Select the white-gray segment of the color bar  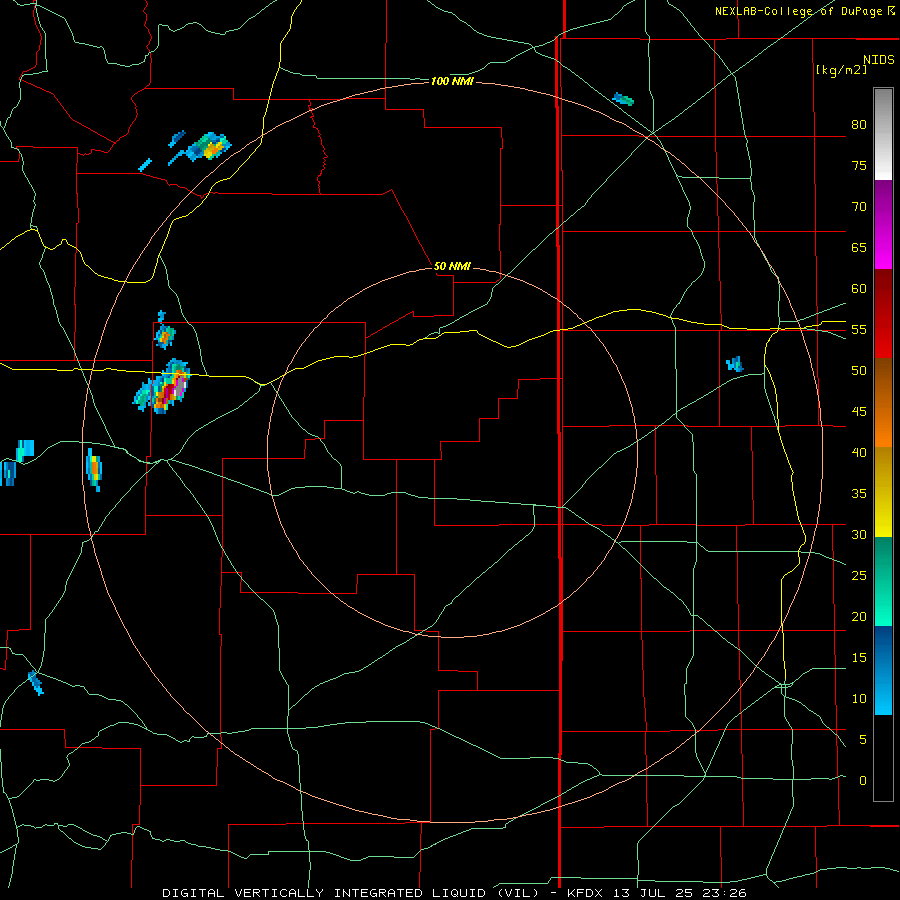883,134
